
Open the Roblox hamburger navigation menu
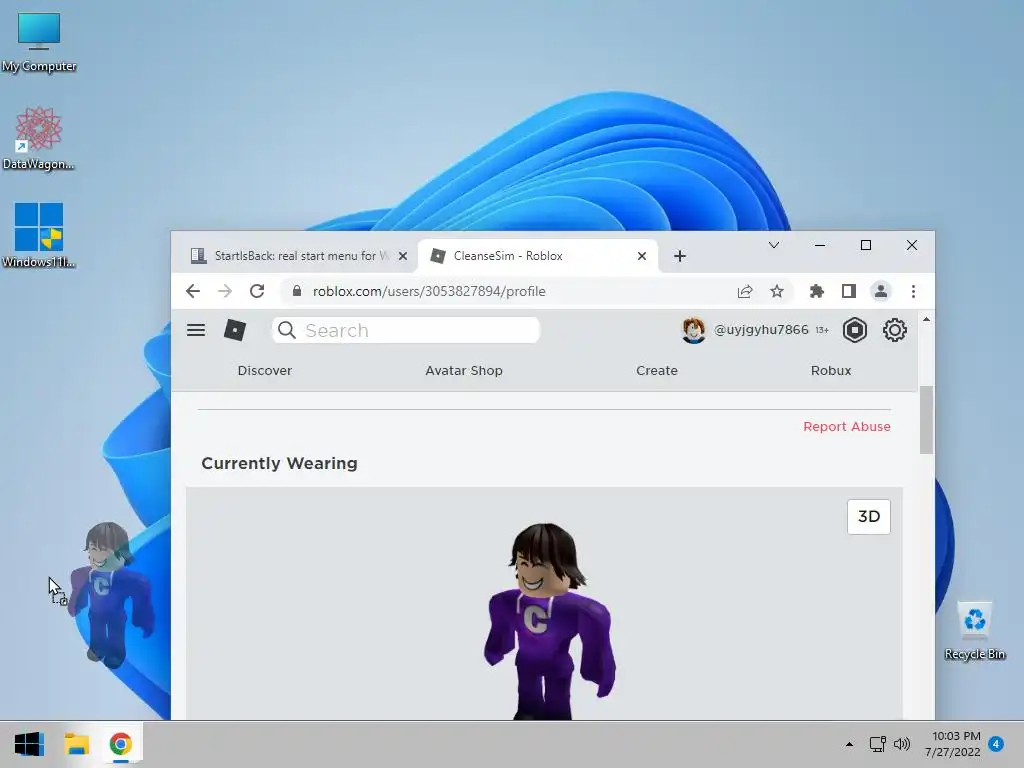point(196,330)
